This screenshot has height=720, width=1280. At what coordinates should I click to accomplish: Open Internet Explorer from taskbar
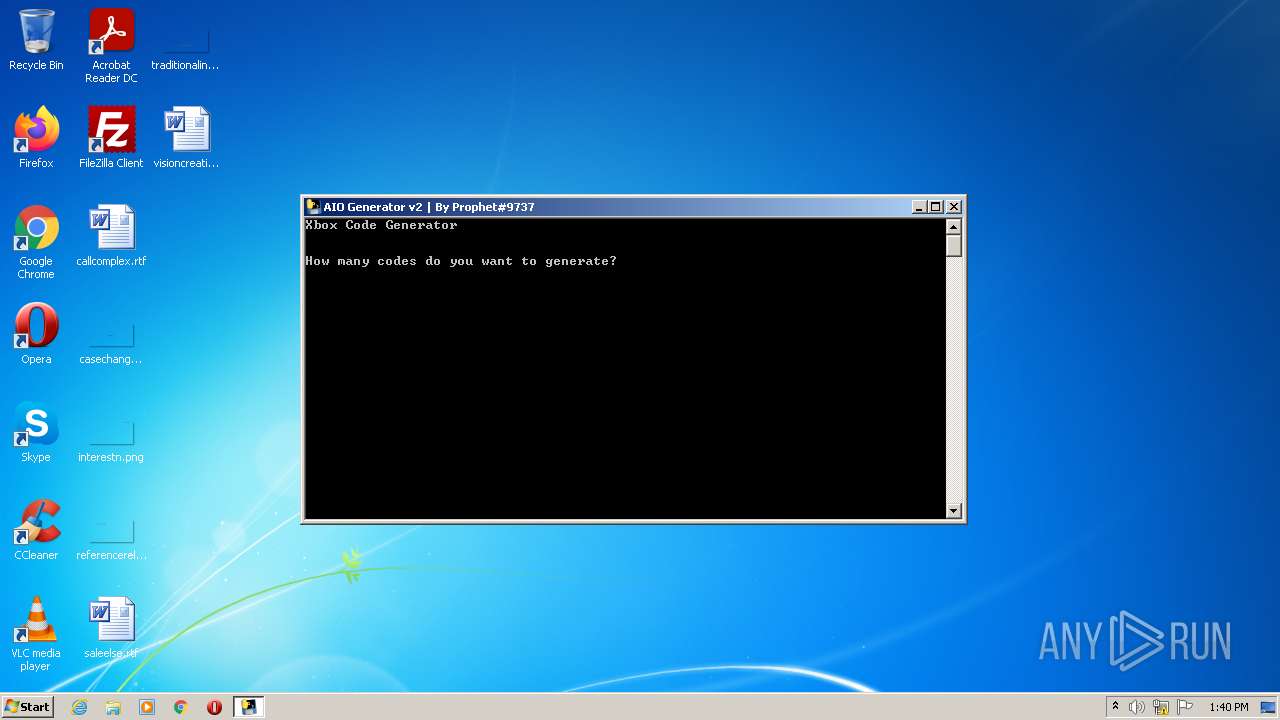[x=79, y=707]
